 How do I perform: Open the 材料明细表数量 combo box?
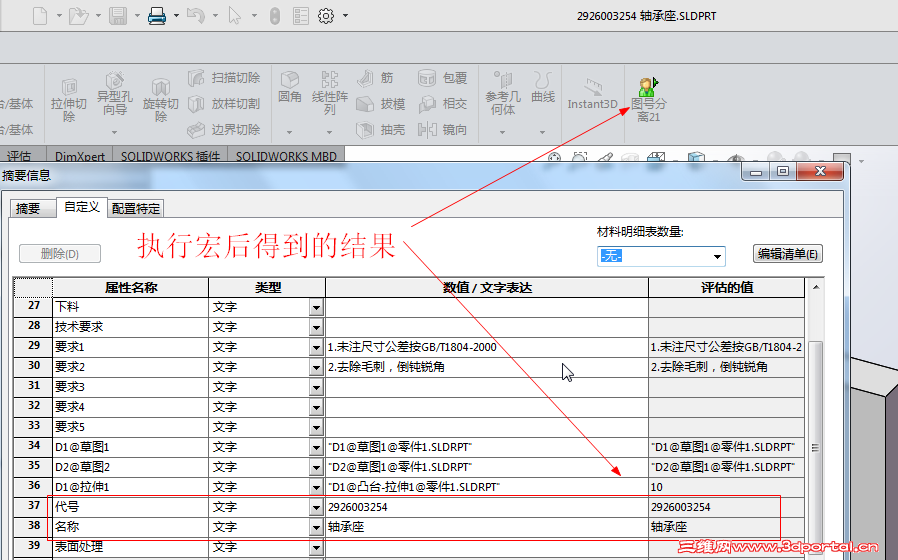(661, 256)
